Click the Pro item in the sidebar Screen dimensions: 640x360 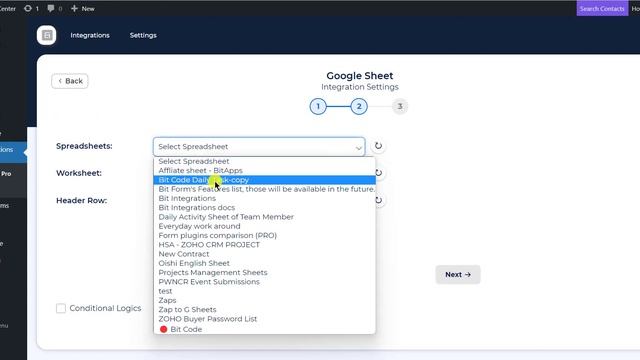pyautogui.click(x=6, y=174)
